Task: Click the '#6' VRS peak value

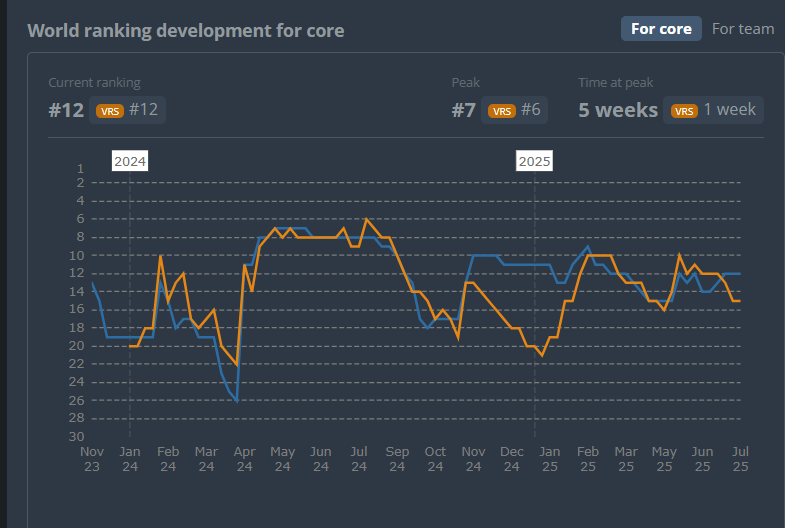Action: (531, 110)
